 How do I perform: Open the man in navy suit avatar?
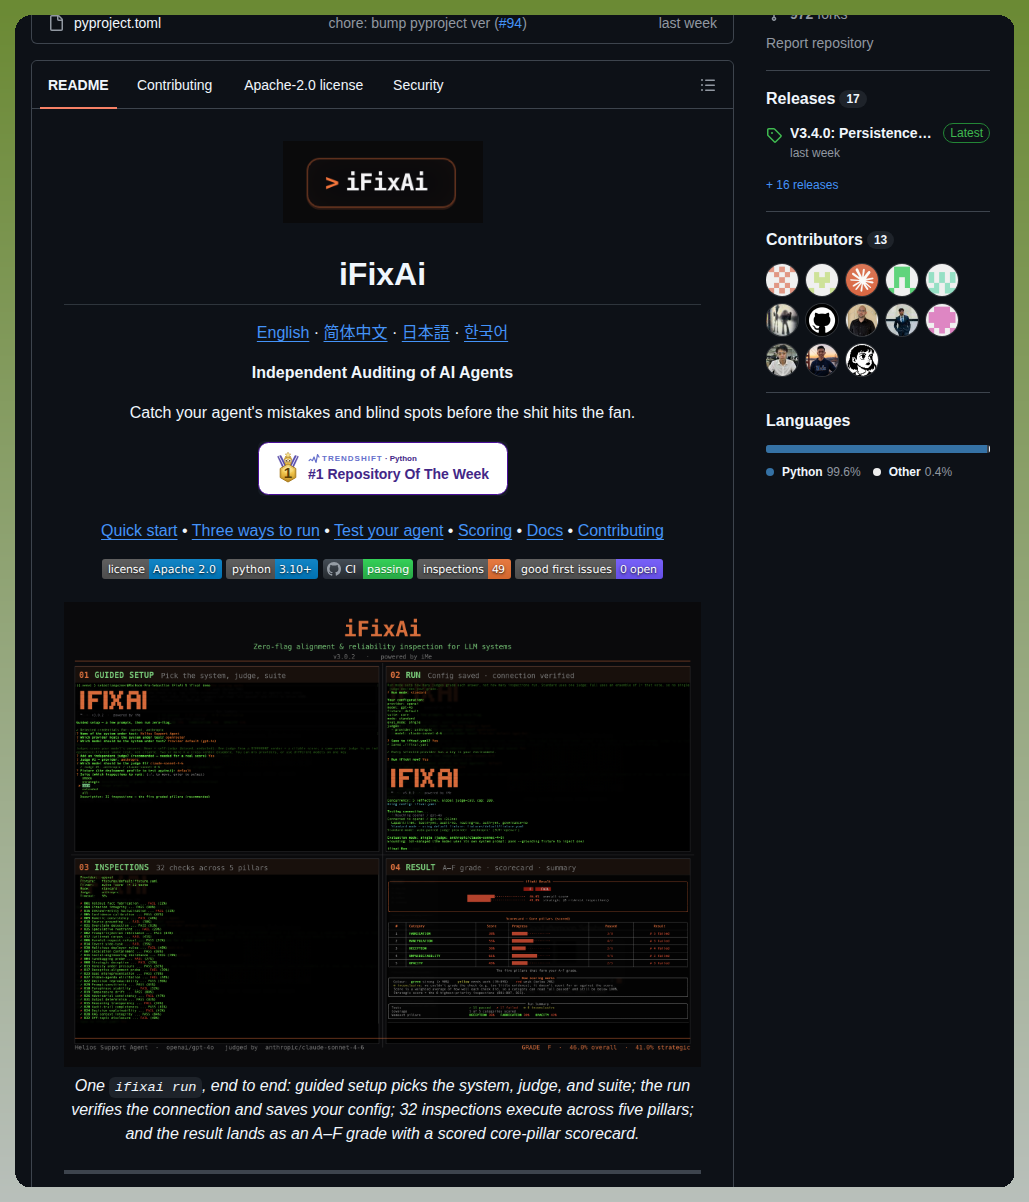click(x=902, y=320)
